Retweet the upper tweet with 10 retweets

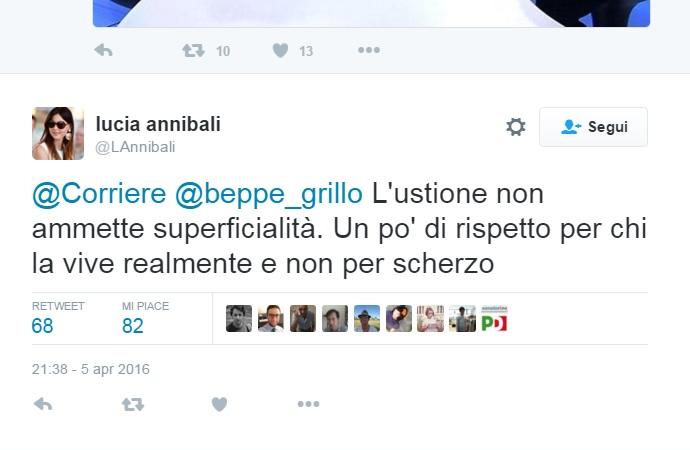[194, 51]
